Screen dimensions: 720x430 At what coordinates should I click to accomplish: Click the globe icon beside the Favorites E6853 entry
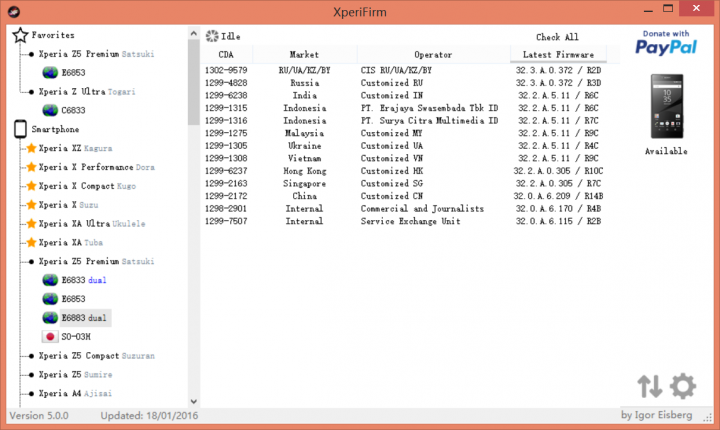click(x=50, y=73)
